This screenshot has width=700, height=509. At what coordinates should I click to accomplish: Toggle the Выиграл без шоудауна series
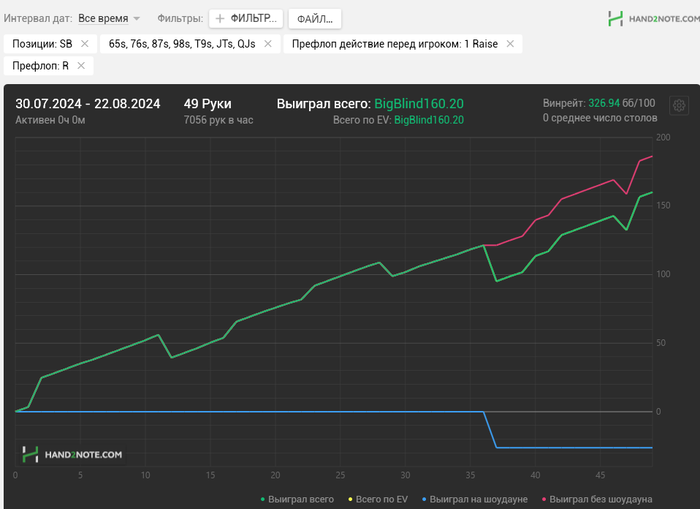[597, 499]
